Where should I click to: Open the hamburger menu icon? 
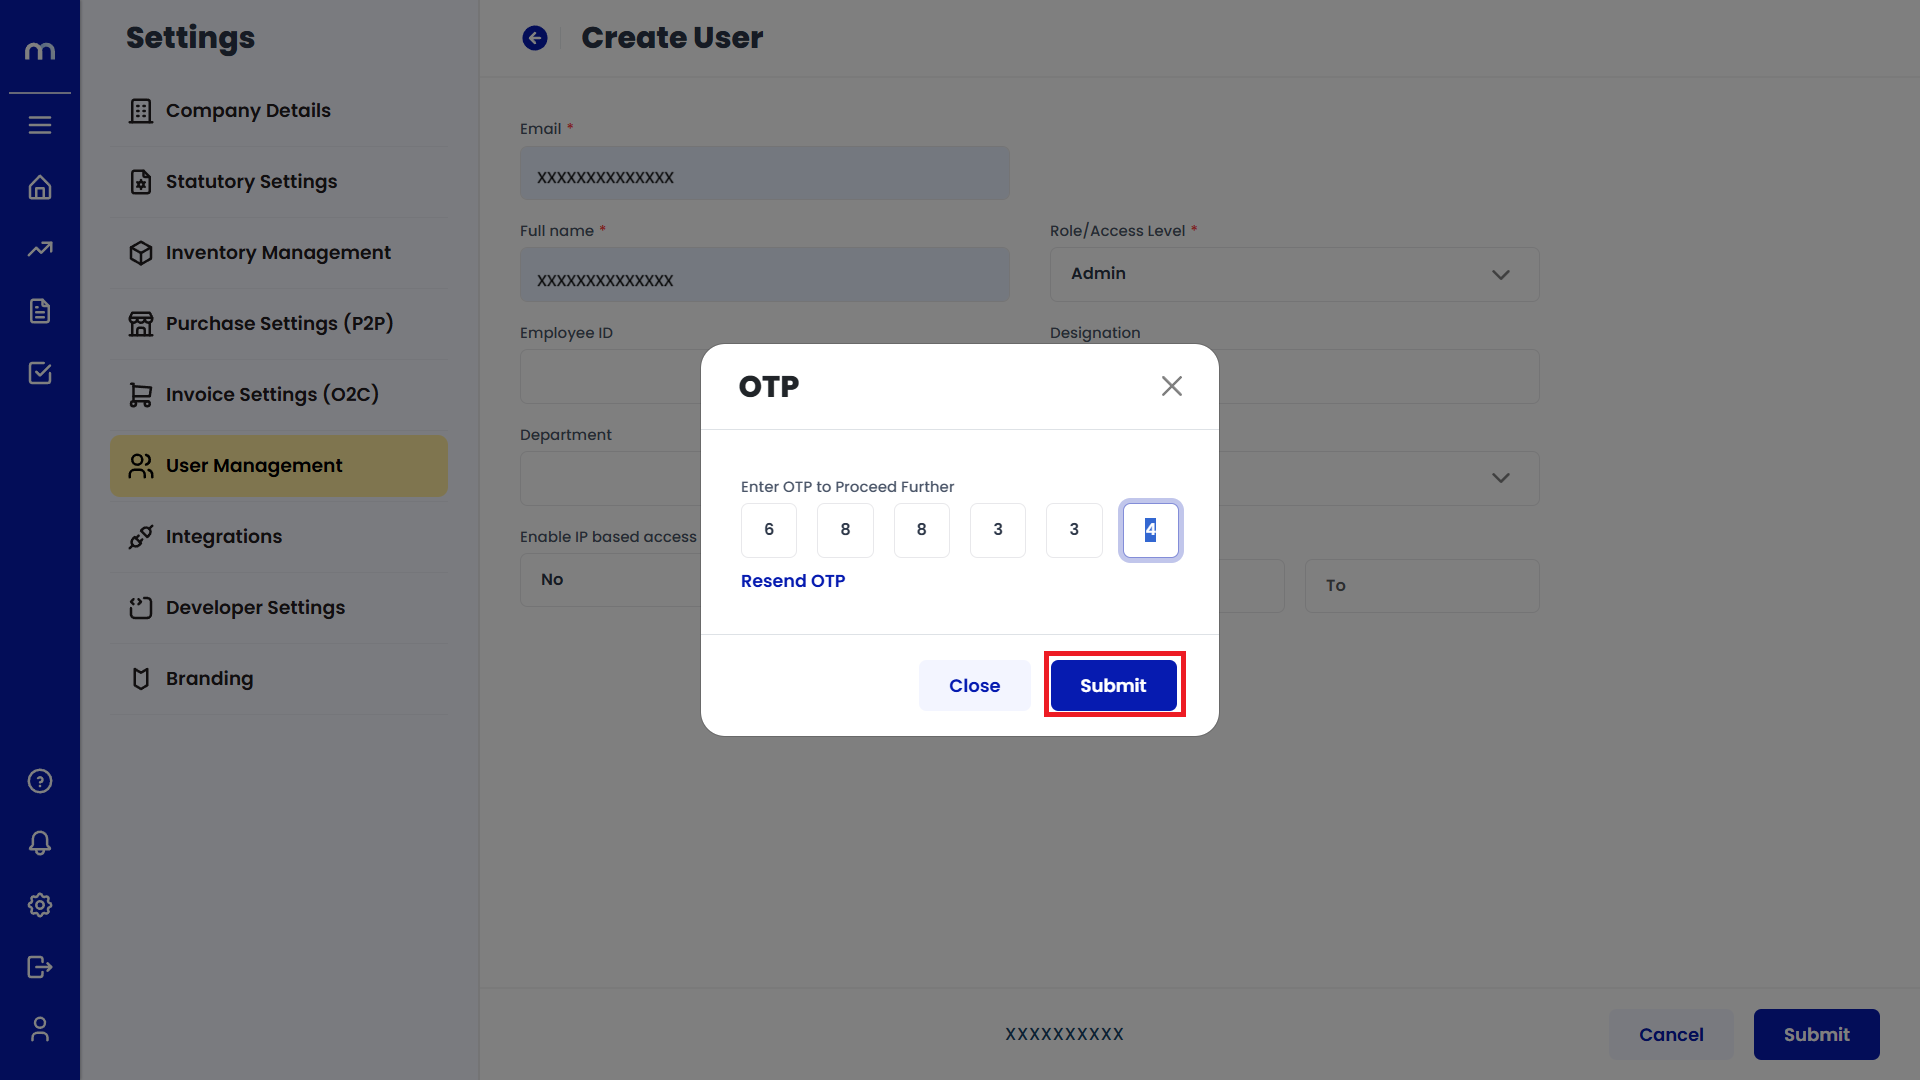40,125
